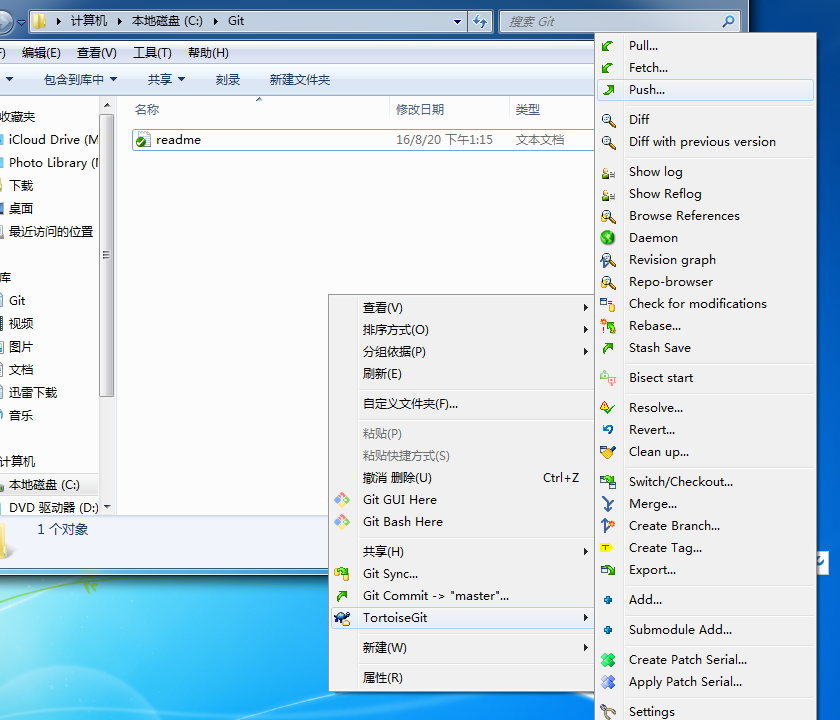The width and height of the screenshot is (840, 720).
Task: Open the 编辑(E) menu
Action: (41, 53)
